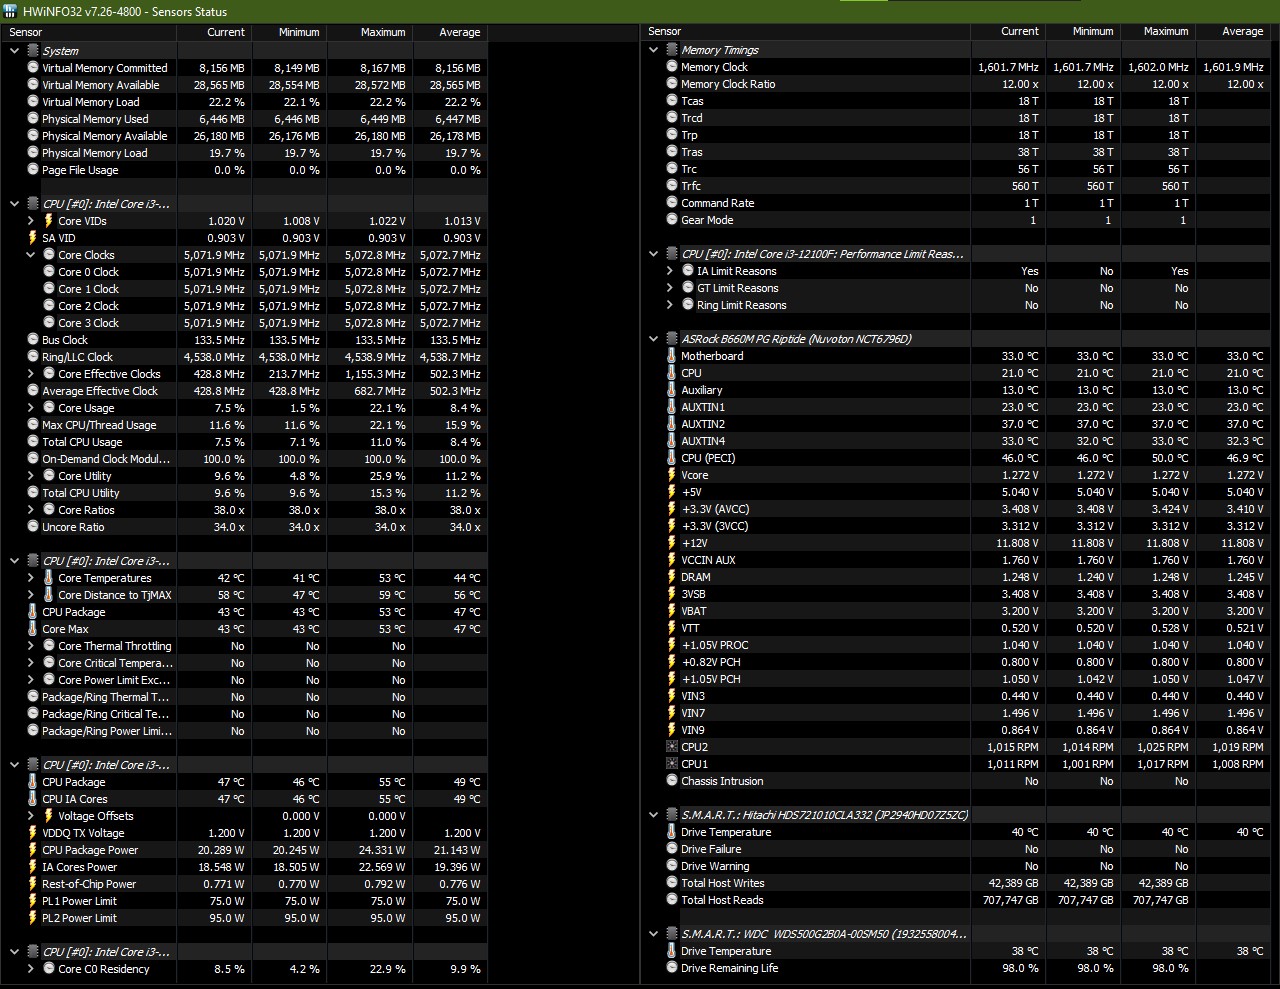1280x989 pixels.
Task: Select the Command Rate row label
Action: pos(718,202)
